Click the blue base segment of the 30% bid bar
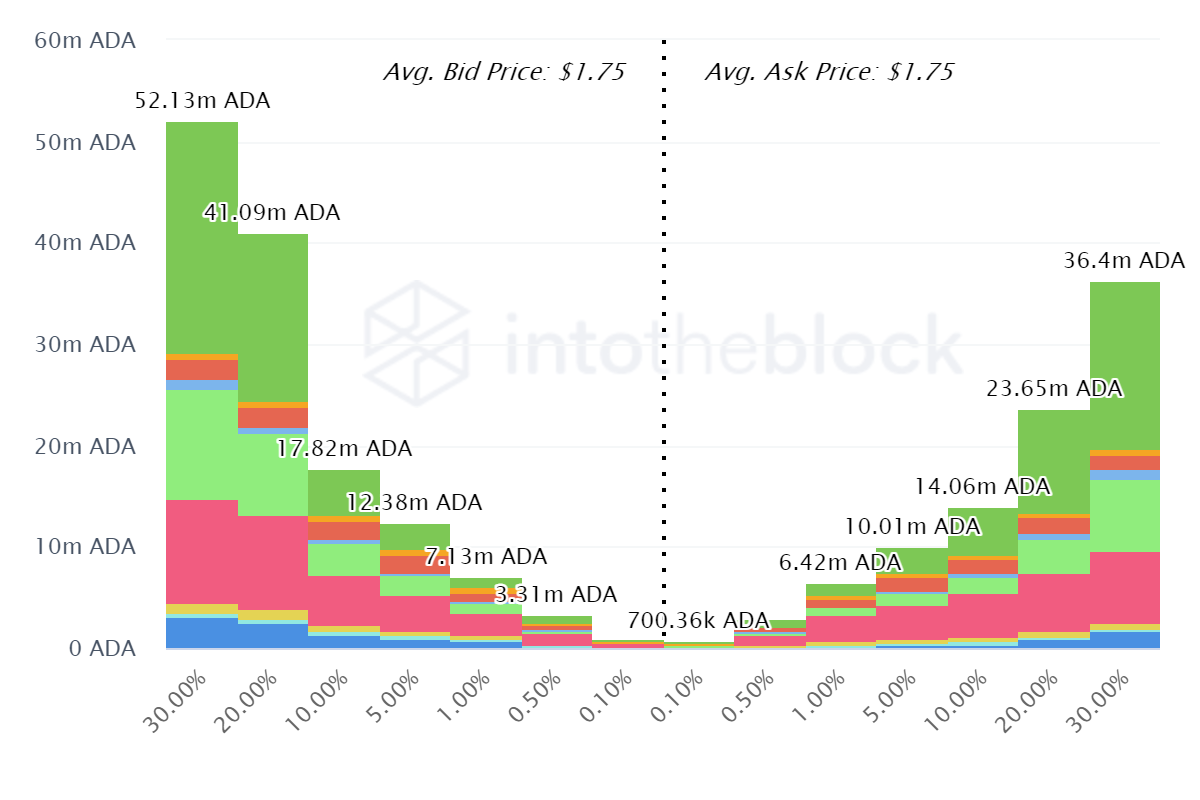1200x800 pixels. click(202, 633)
